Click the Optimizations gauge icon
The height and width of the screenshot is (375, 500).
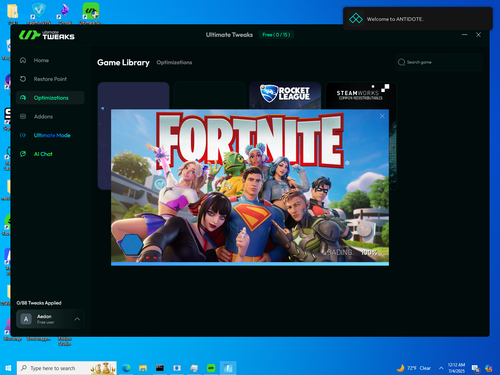coord(23,98)
